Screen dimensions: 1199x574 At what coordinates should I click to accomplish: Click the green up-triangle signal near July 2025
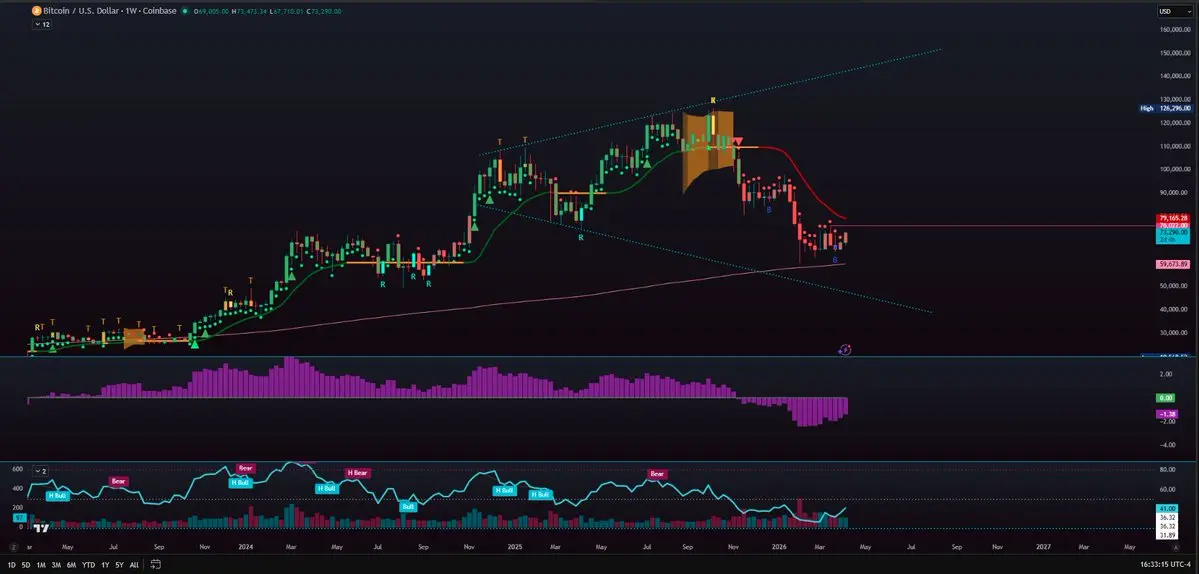tap(648, 162)
